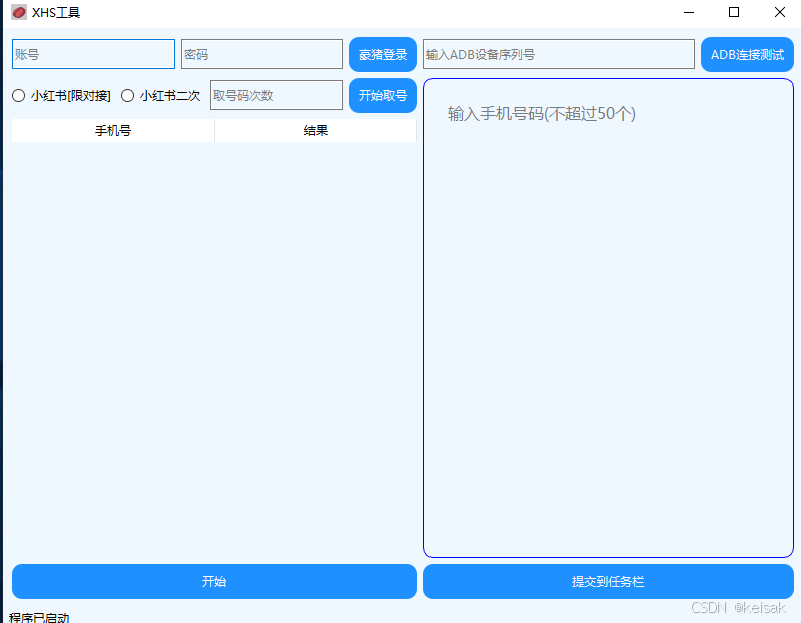This screenshot has height=623, width=801.
Task: Select the 小红书[限对接] radio button
Action: click(16, 95)
